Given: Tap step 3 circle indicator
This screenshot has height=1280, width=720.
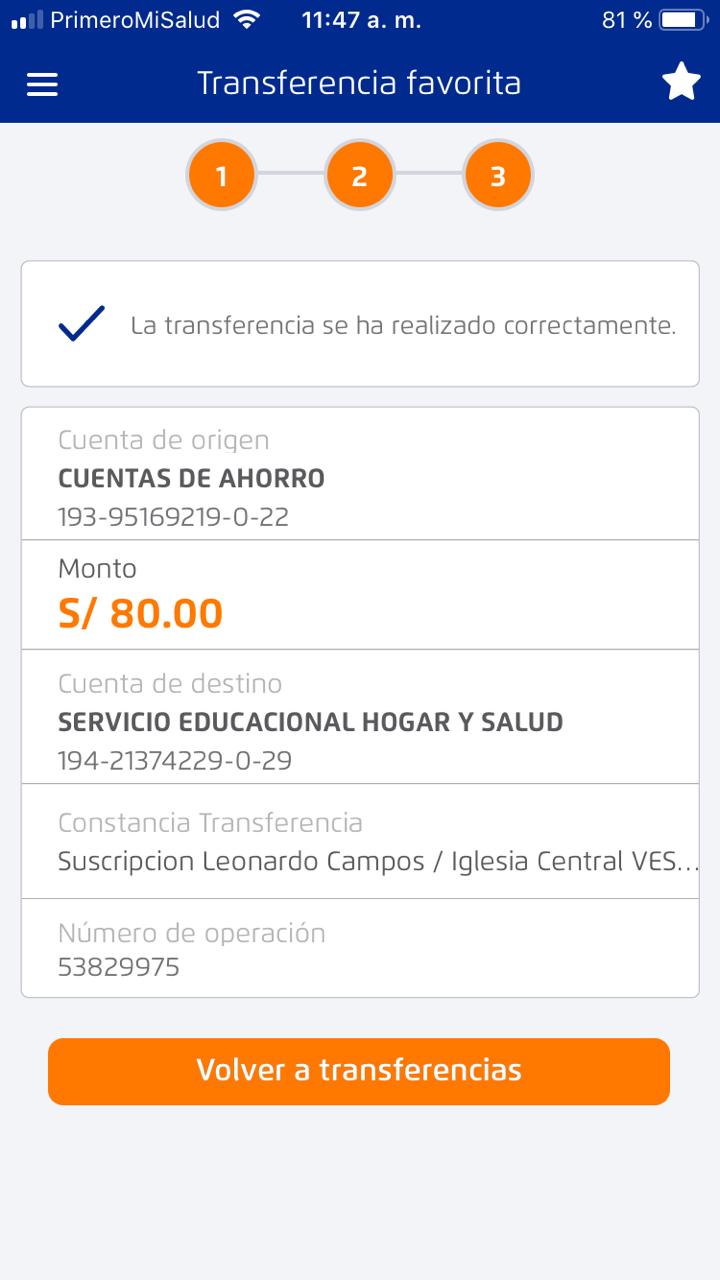Looking at the screenshot, I should [x=497, y=176].
